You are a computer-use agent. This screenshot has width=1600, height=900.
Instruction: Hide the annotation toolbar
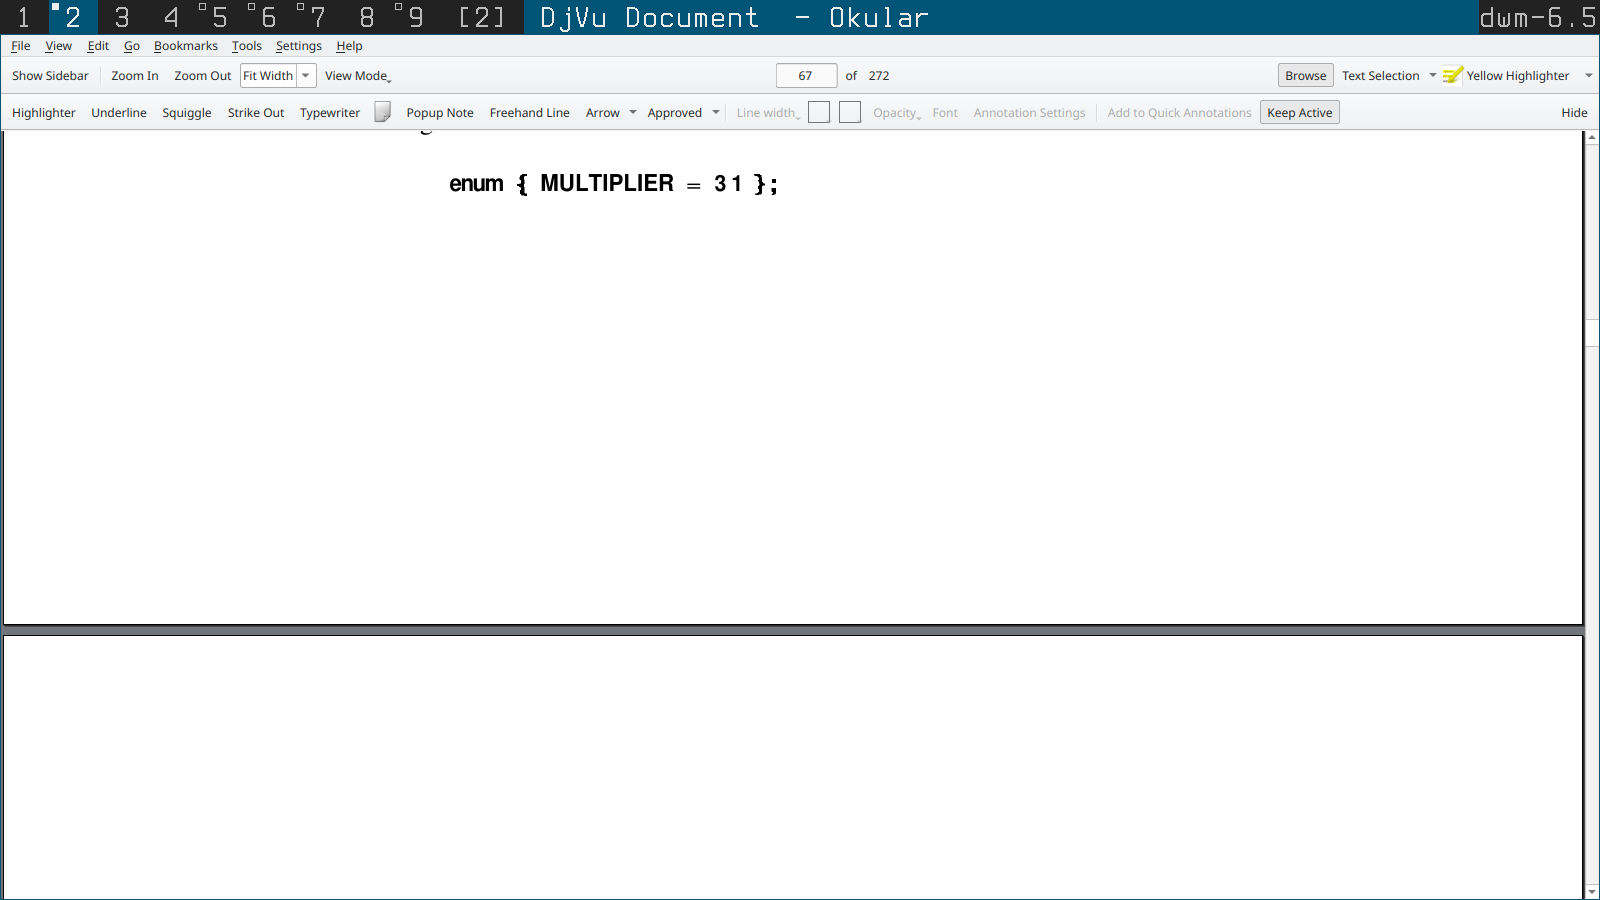(1574, 113)
